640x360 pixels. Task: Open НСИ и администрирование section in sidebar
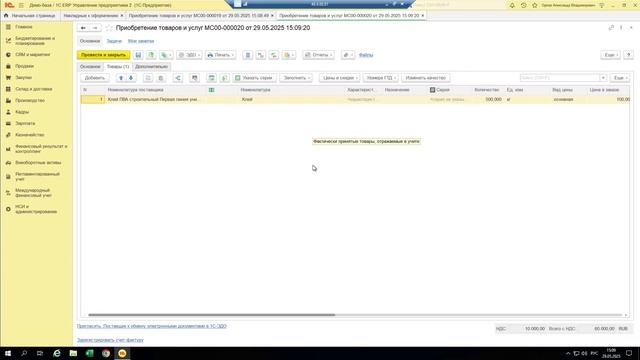tap(36, 209)
